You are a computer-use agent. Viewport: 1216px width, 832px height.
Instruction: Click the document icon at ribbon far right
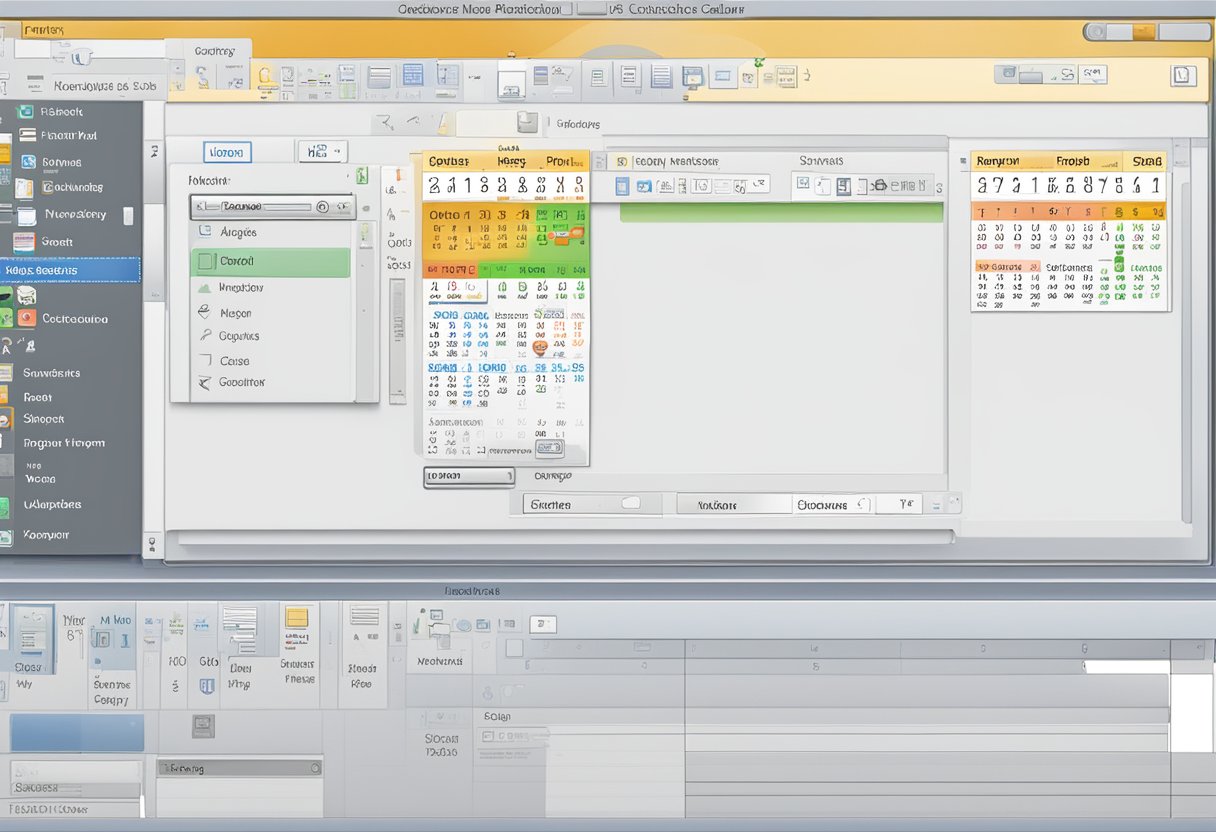pyautogui.click(x=1183, y=75)
